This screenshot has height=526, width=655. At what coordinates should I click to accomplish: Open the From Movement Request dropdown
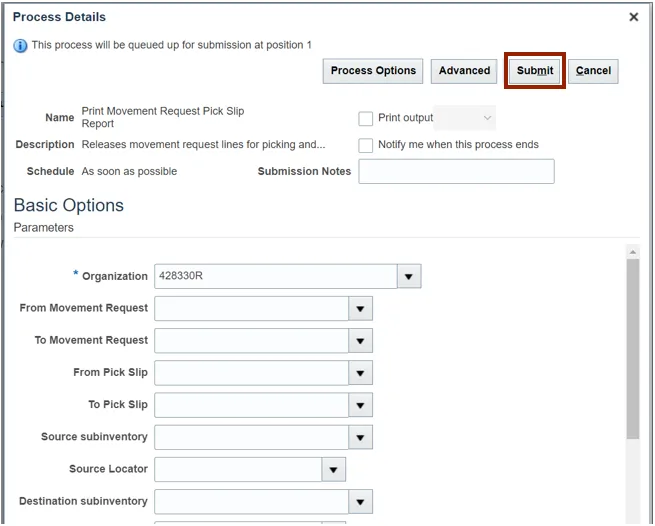click(361, 309)
